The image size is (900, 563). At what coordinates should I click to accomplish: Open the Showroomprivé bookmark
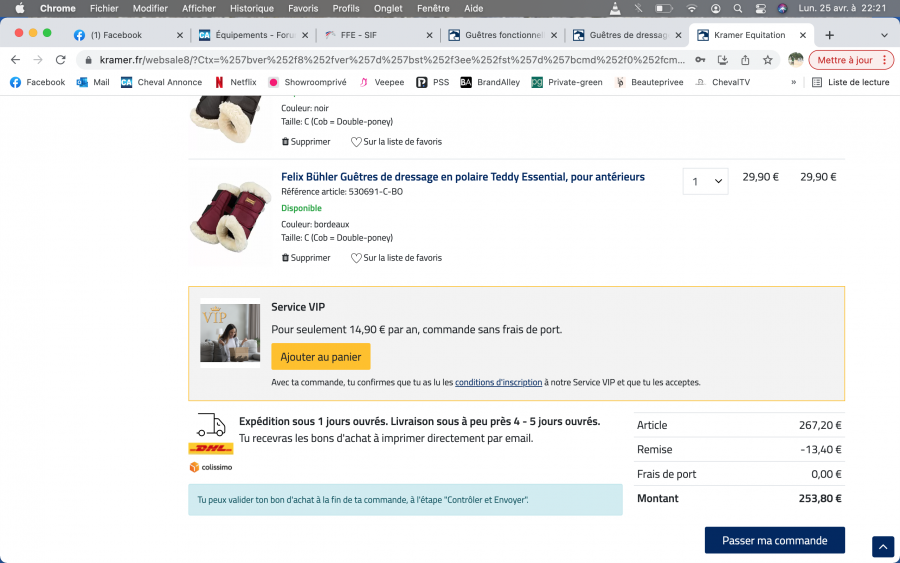coord(308,82)
